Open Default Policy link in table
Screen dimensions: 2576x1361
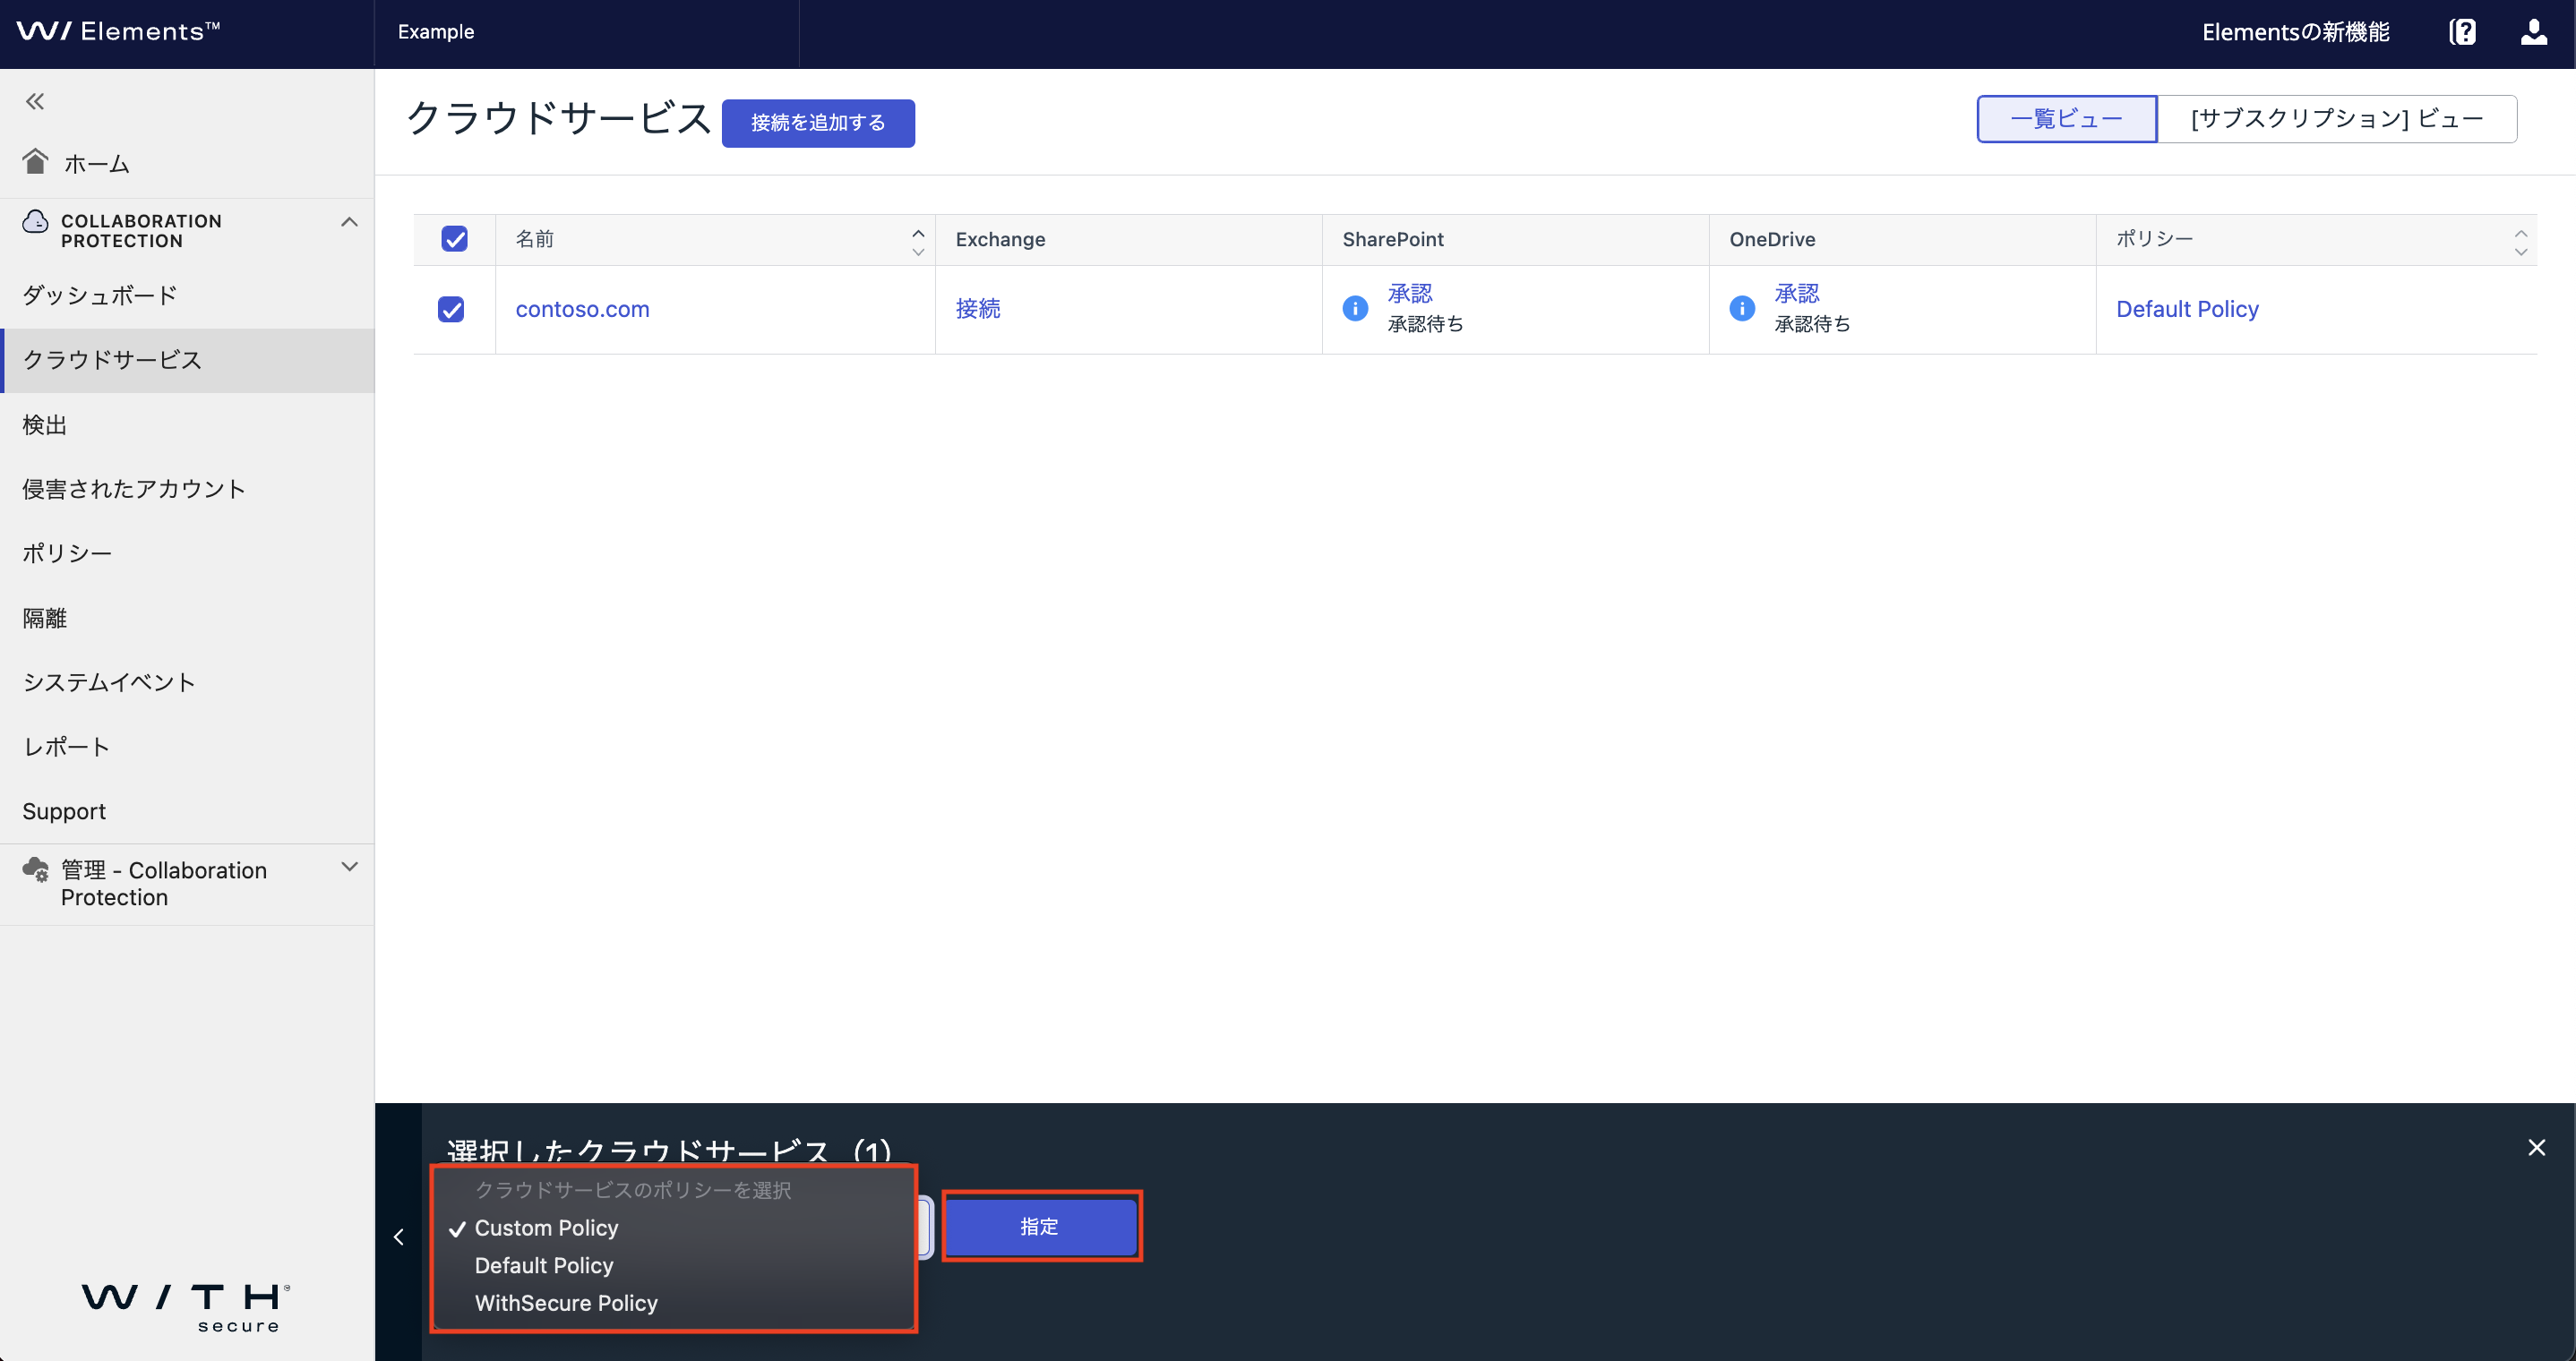pyautogui.click(x=2187, y=309)
